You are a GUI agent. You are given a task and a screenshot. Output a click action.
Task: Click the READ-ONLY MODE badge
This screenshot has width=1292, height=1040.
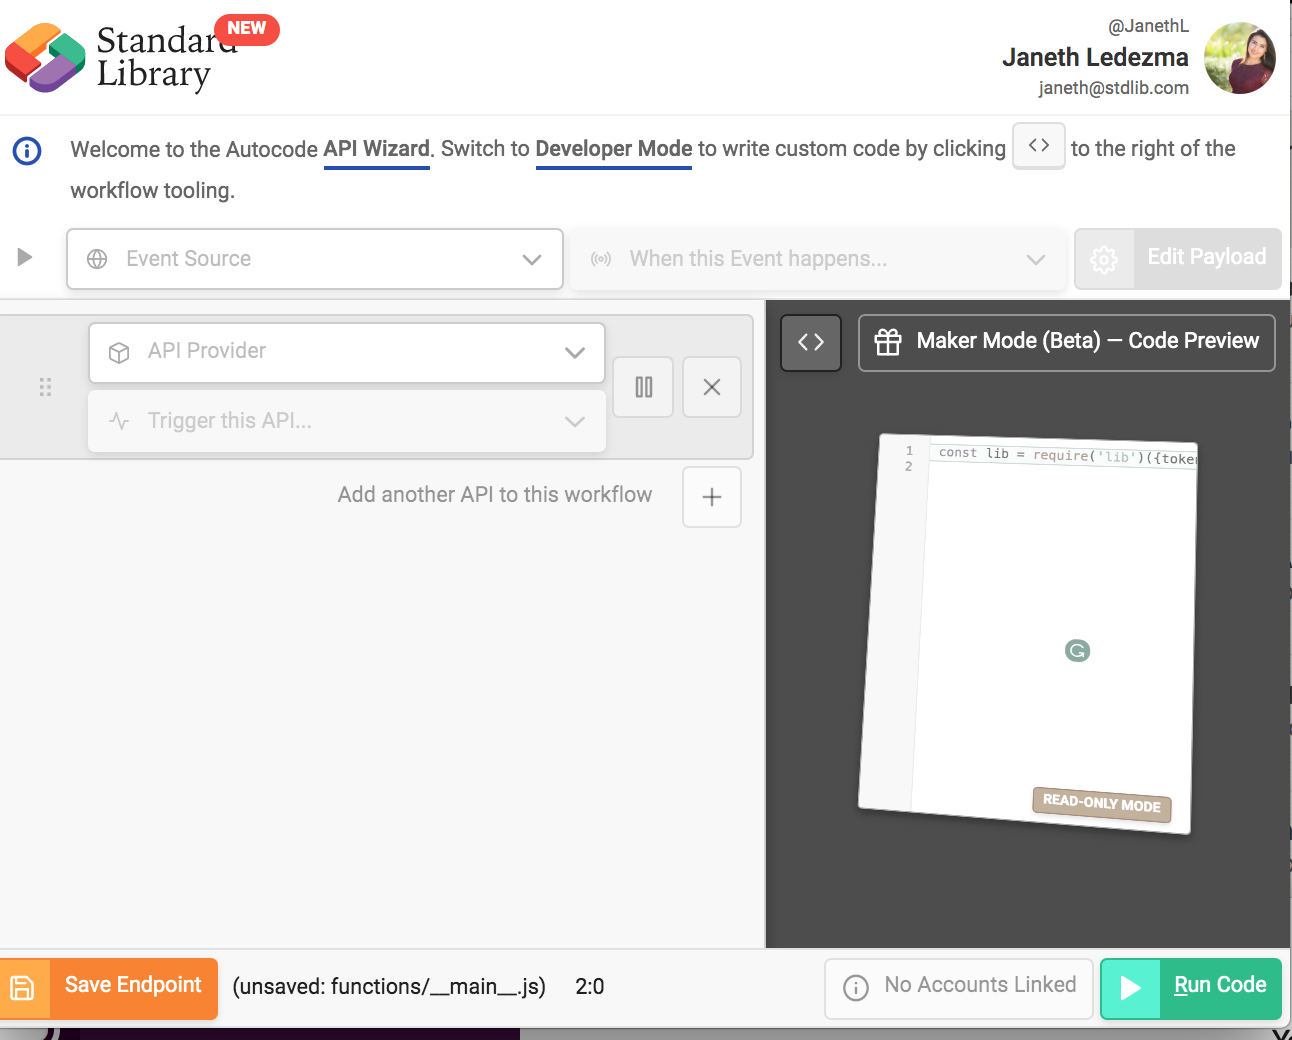click(x=1101, y=803)
